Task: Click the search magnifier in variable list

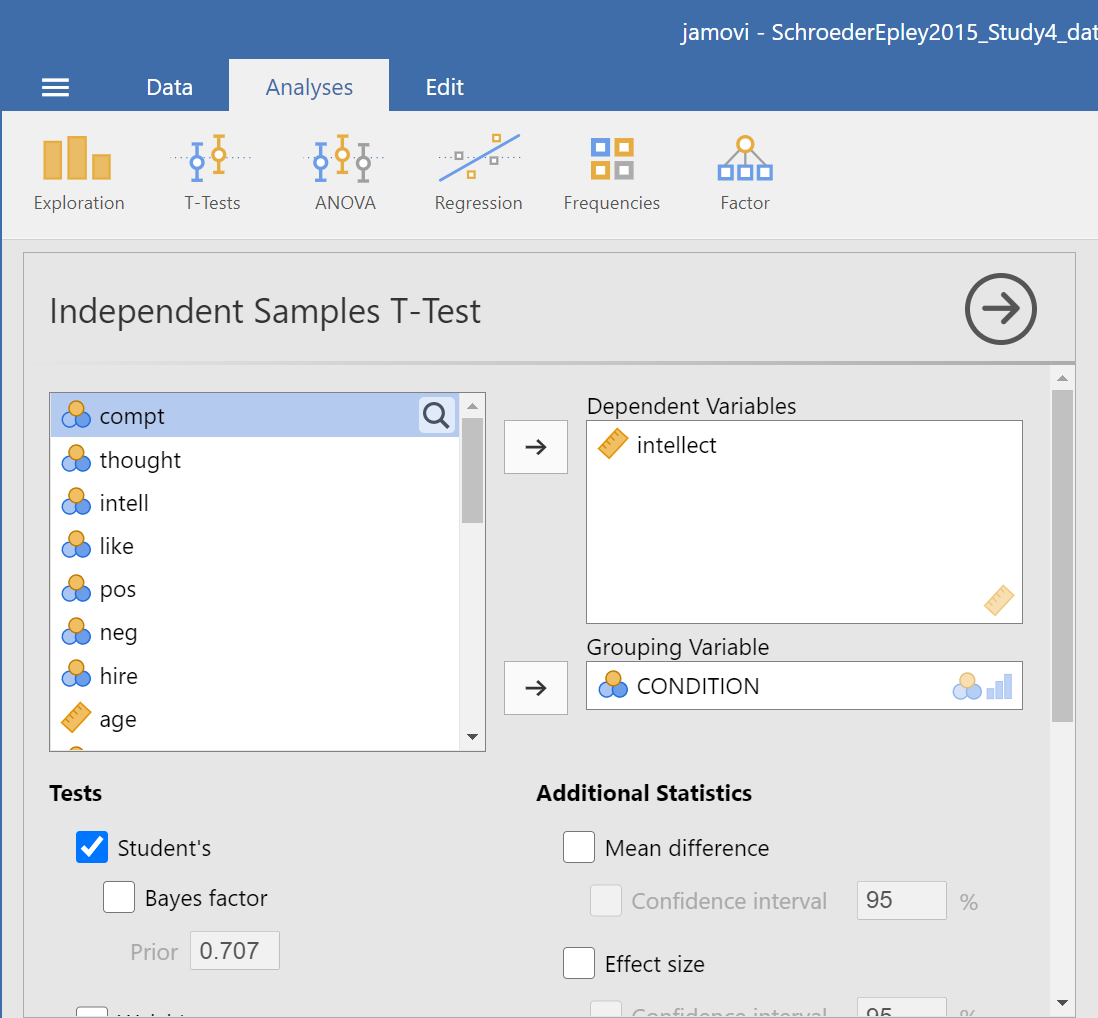Action: pyautogui.click(x=436, y=415)
